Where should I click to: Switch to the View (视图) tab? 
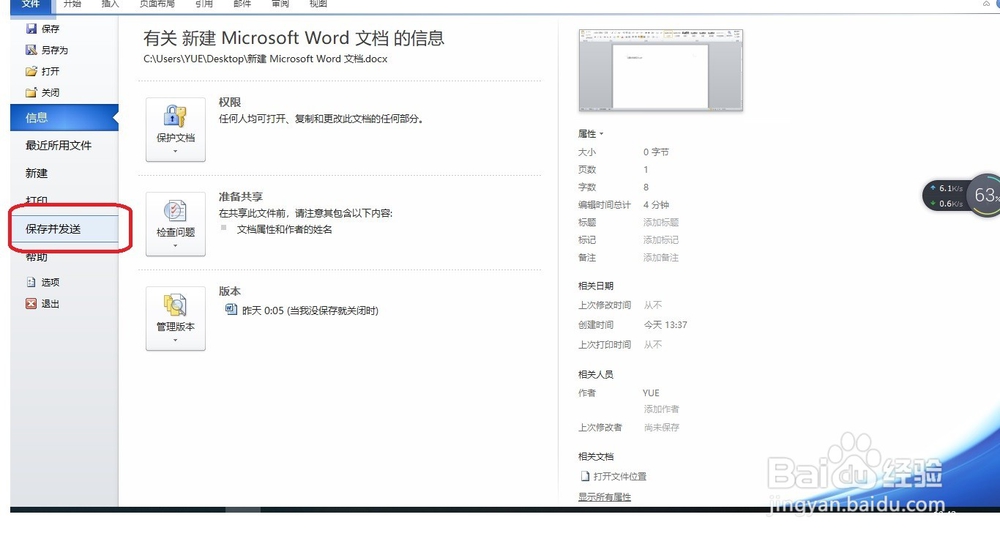(x=318, y=4)
